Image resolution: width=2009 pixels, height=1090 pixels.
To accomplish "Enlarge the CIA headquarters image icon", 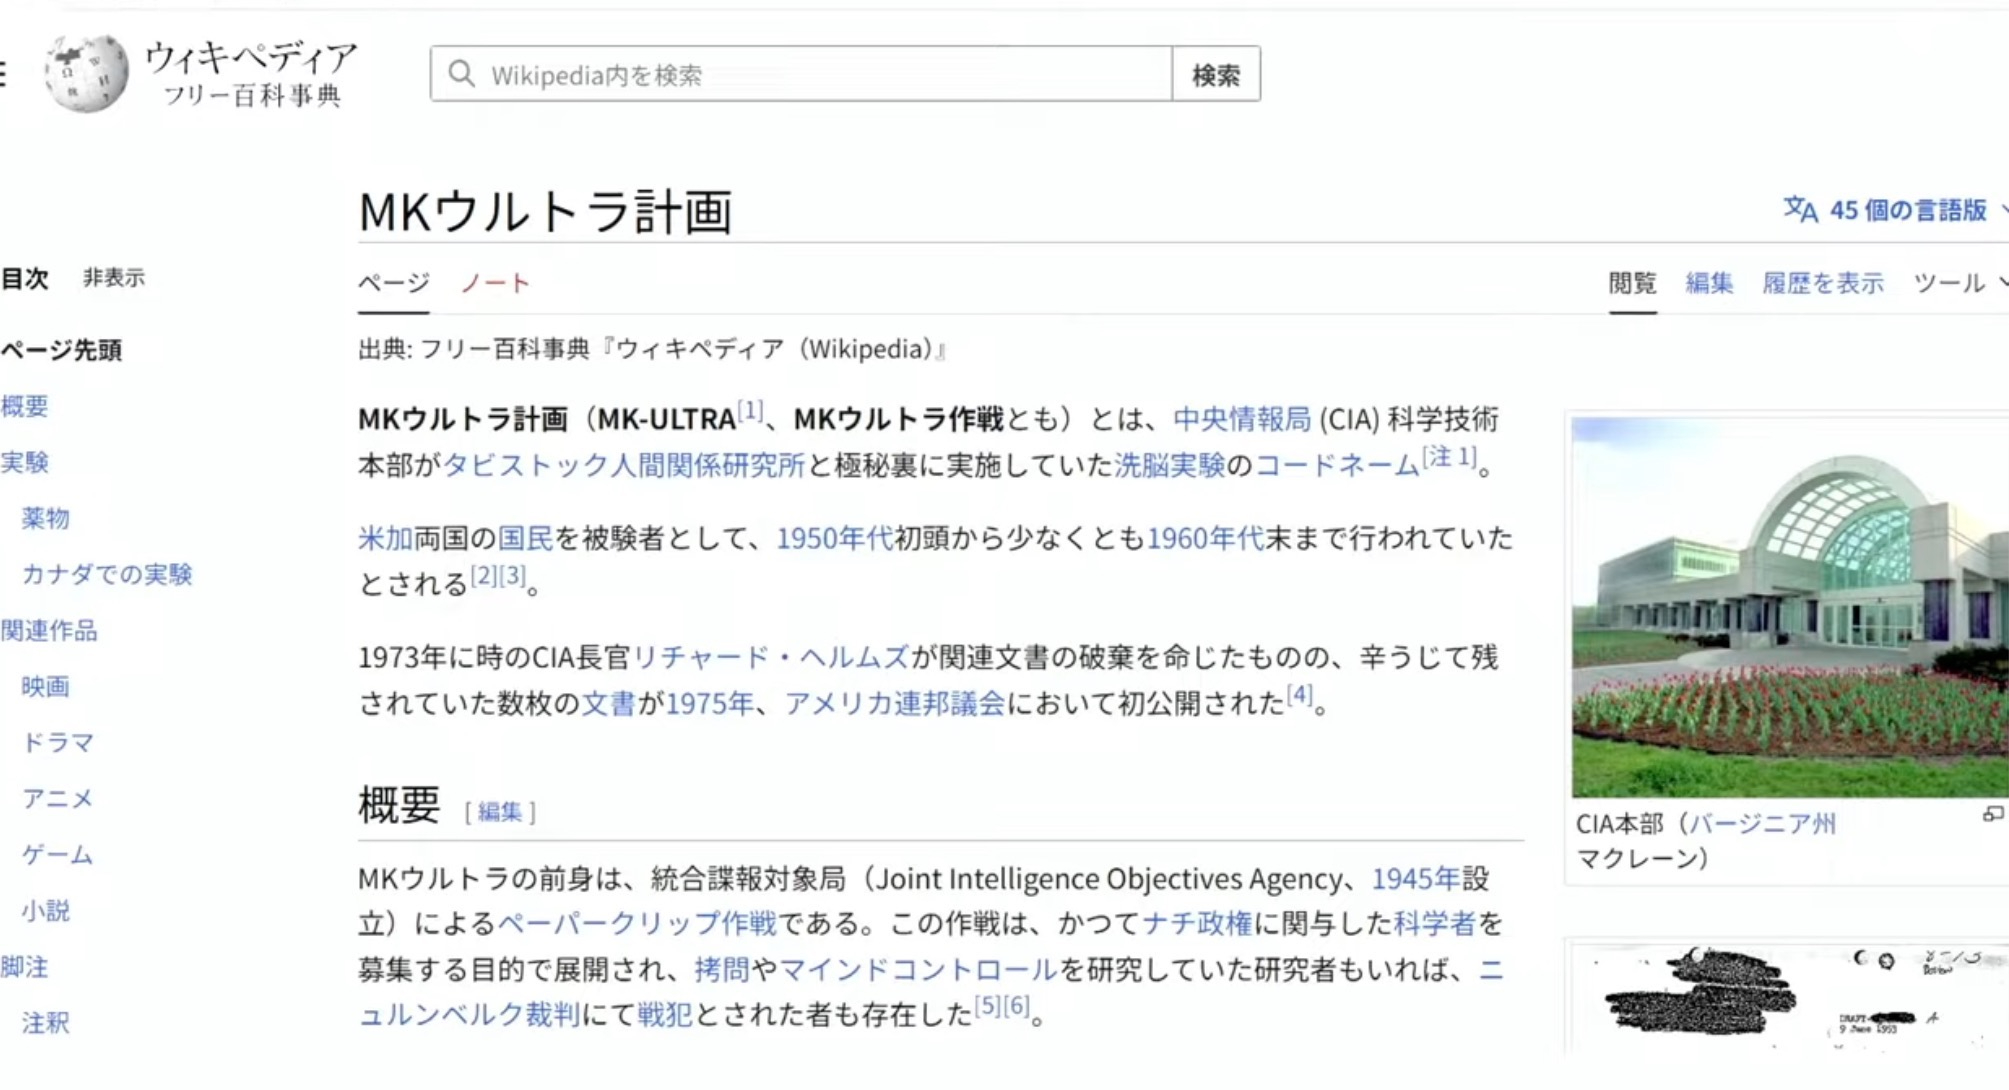I will click(x=1993, y=814).
